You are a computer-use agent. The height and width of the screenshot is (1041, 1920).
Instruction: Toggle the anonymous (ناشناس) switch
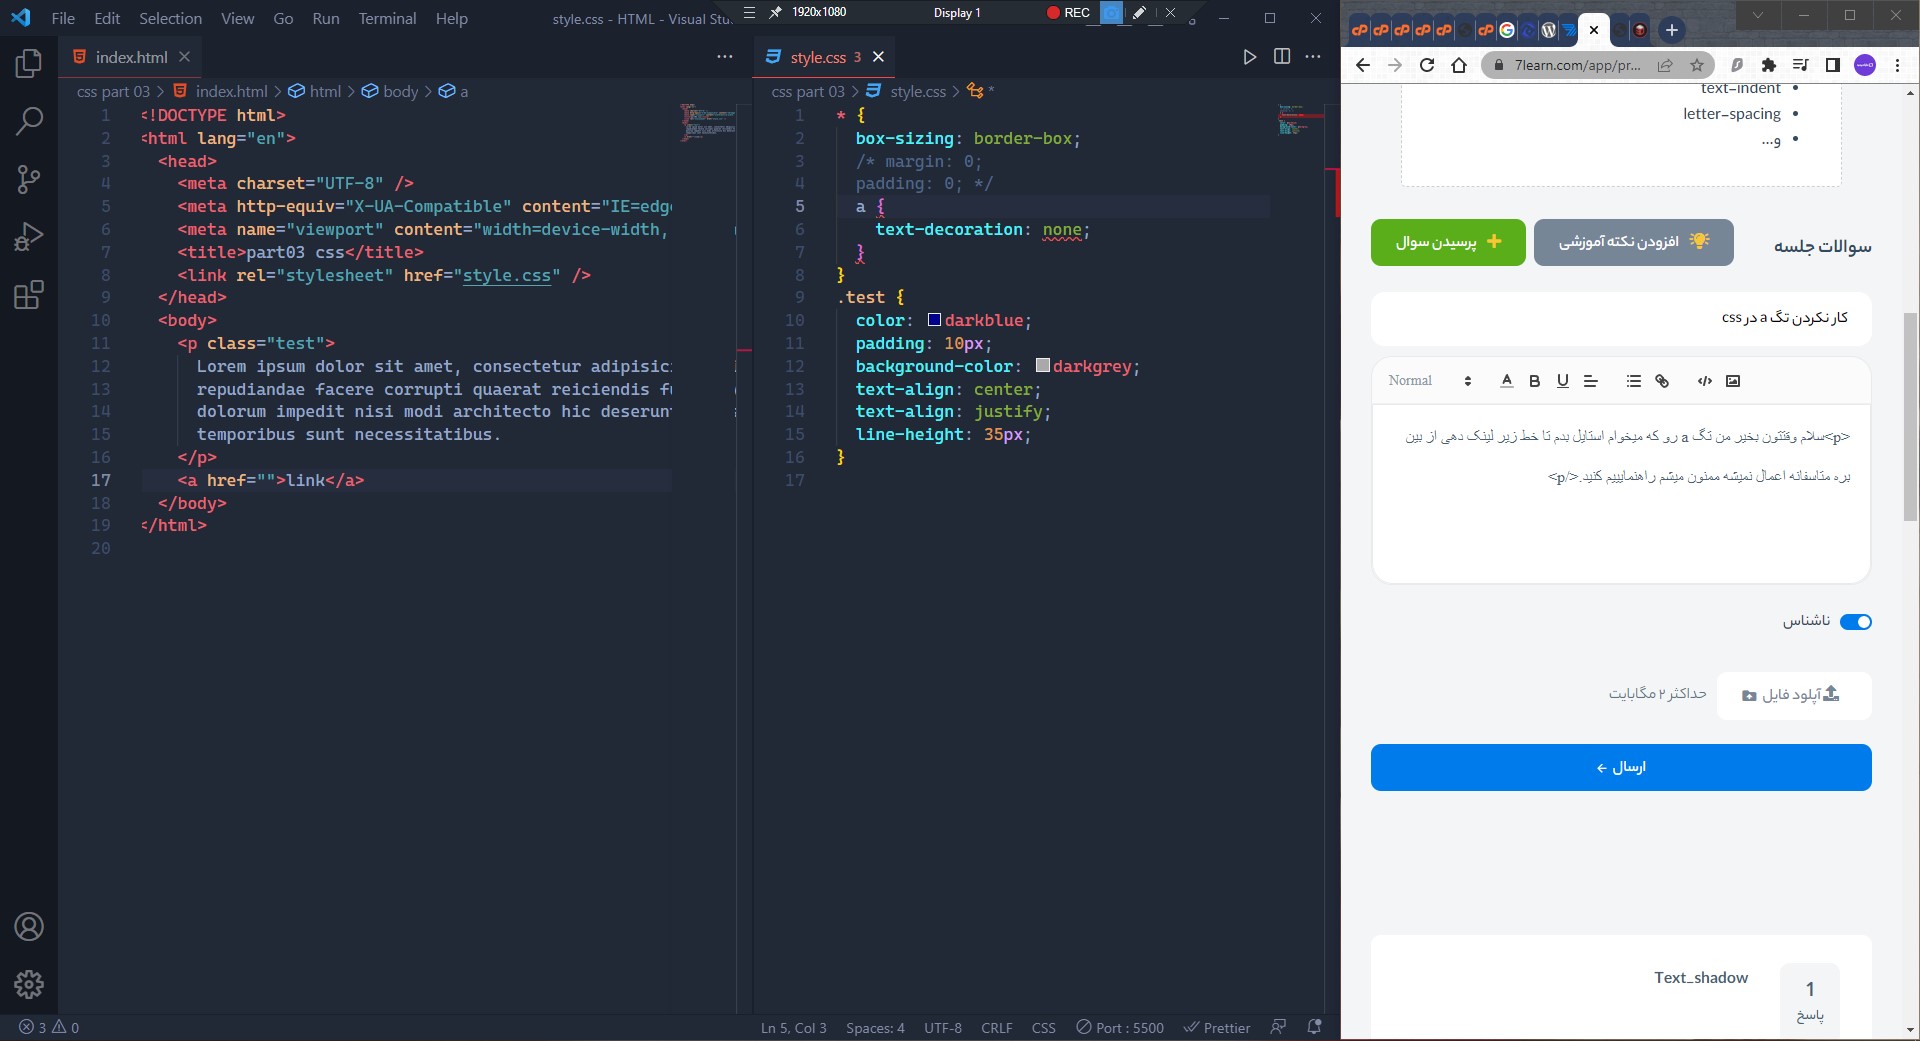[1856, 622]
